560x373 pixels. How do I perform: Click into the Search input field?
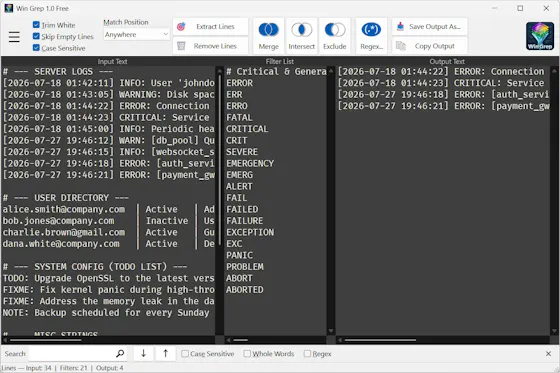pyautogui.click(x=71, y=354)
